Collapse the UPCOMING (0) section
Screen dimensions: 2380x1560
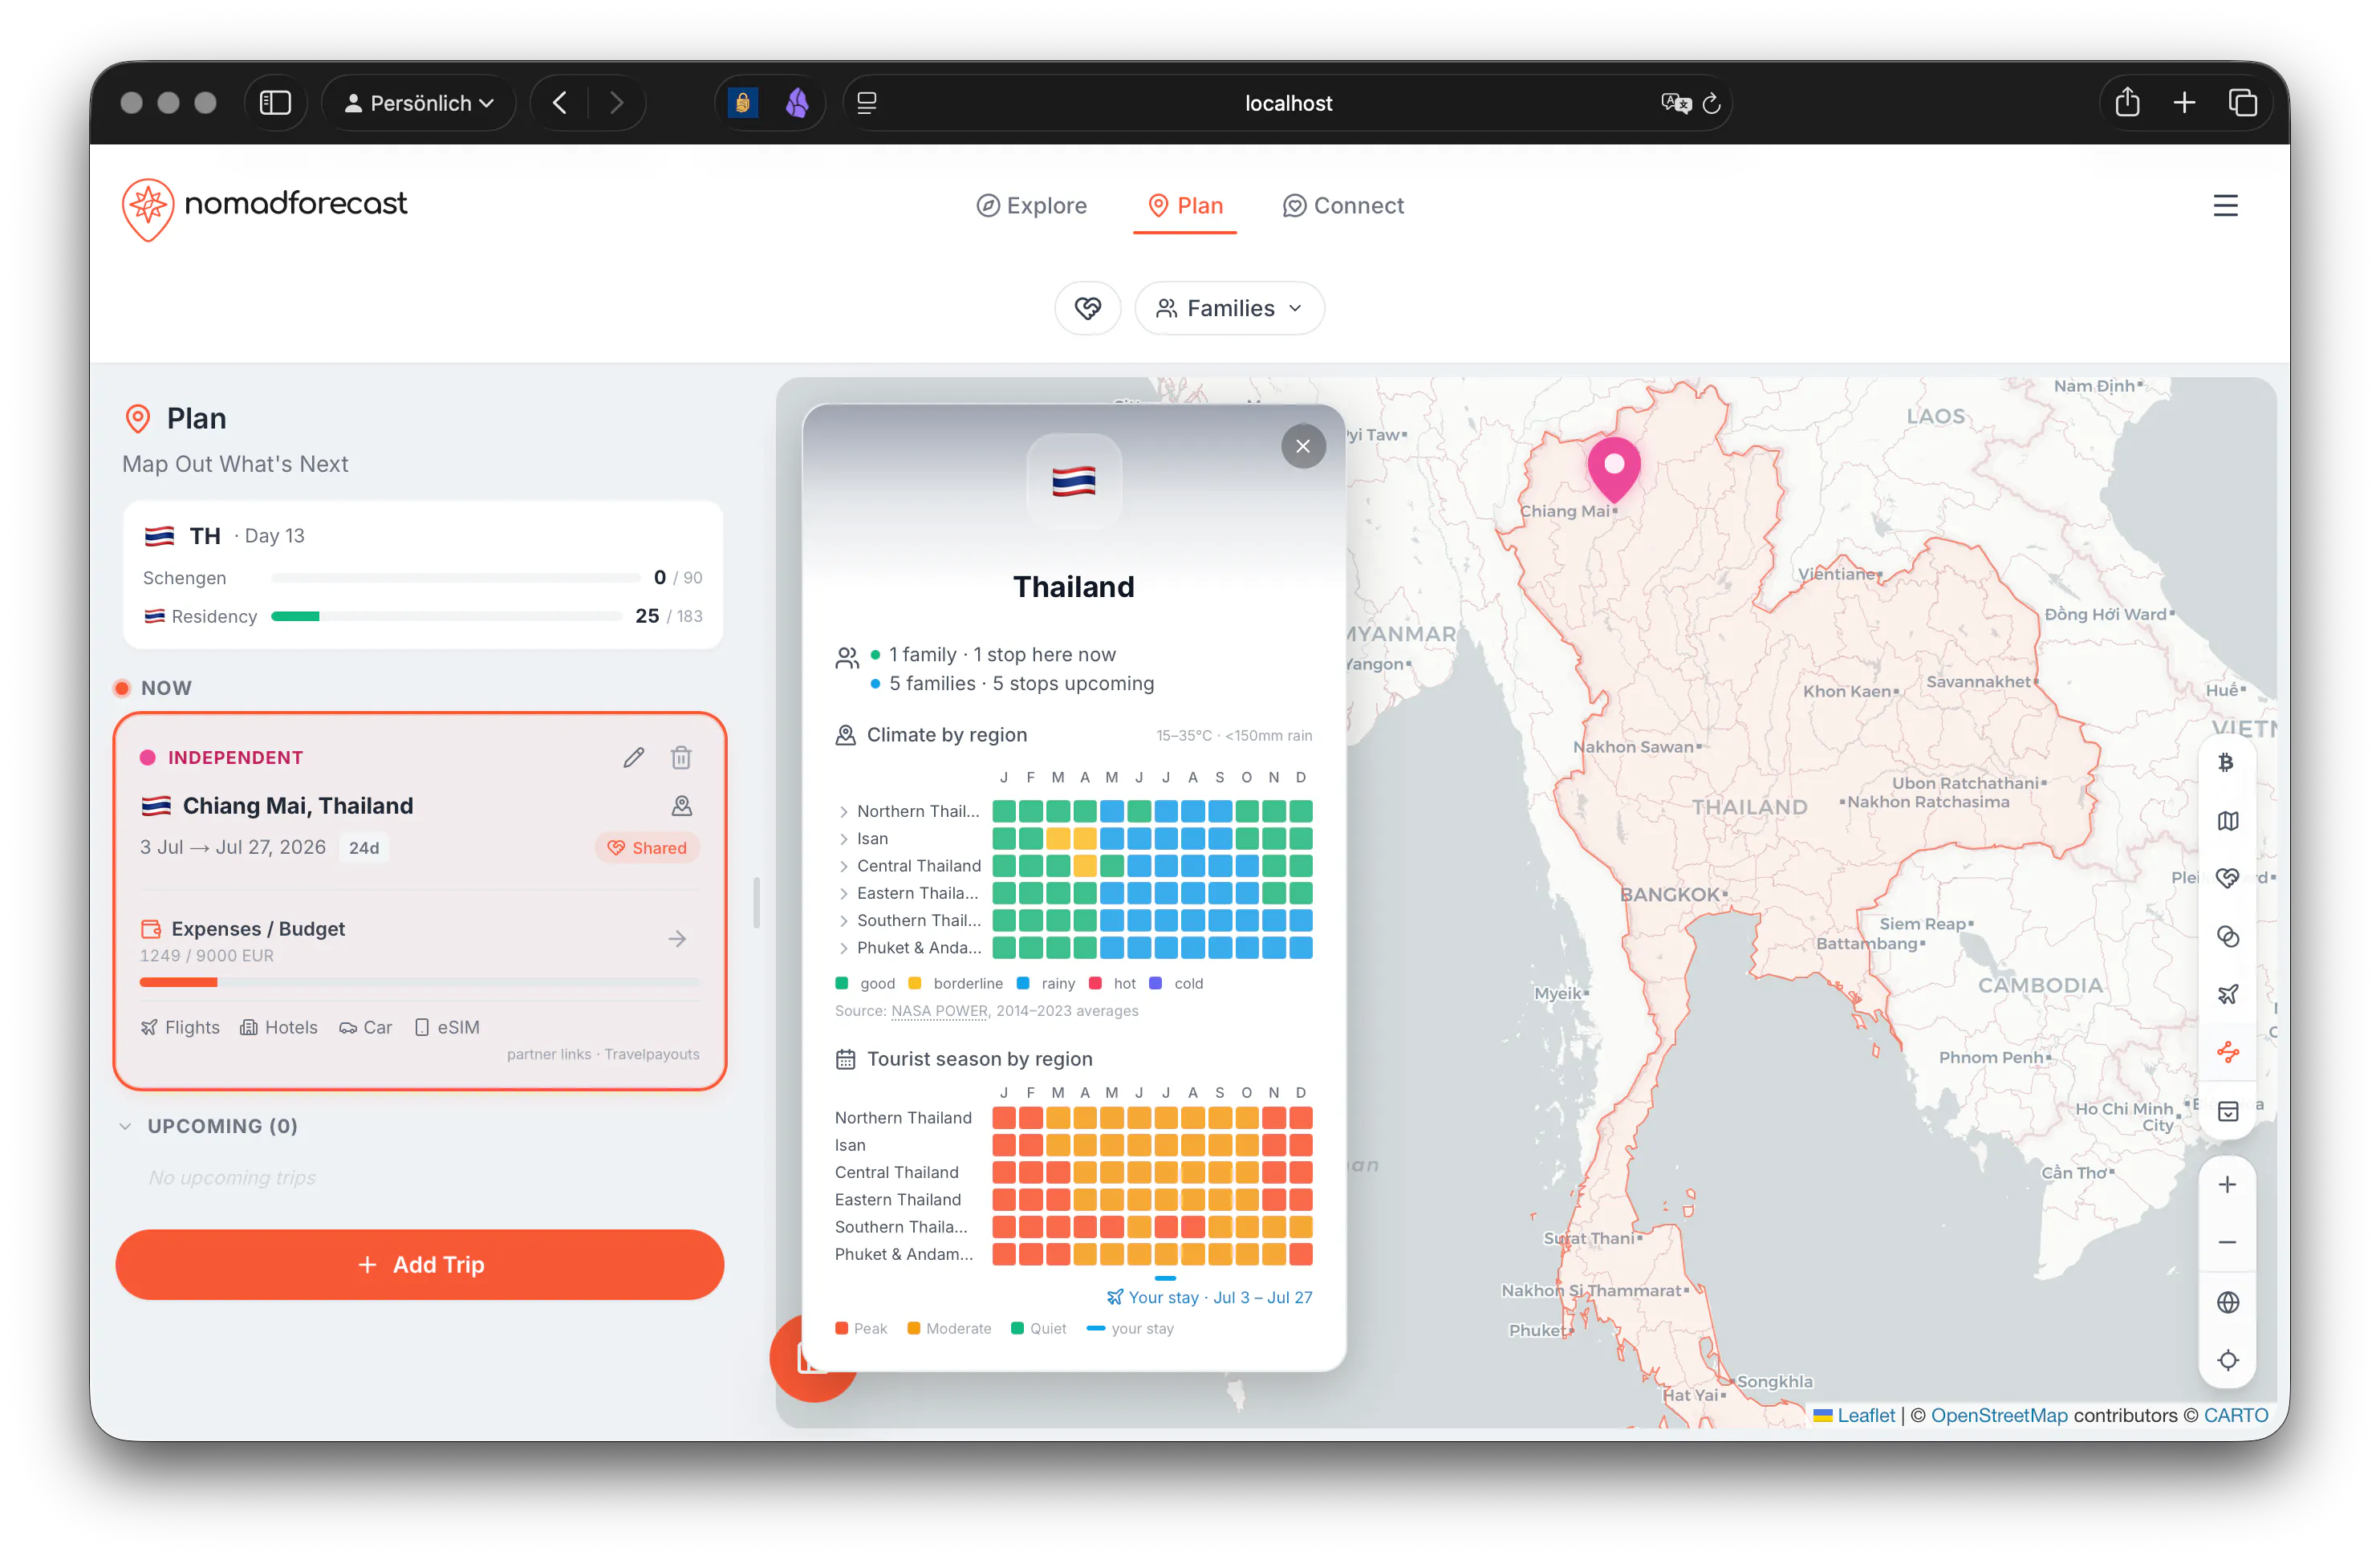[208, 1126]
